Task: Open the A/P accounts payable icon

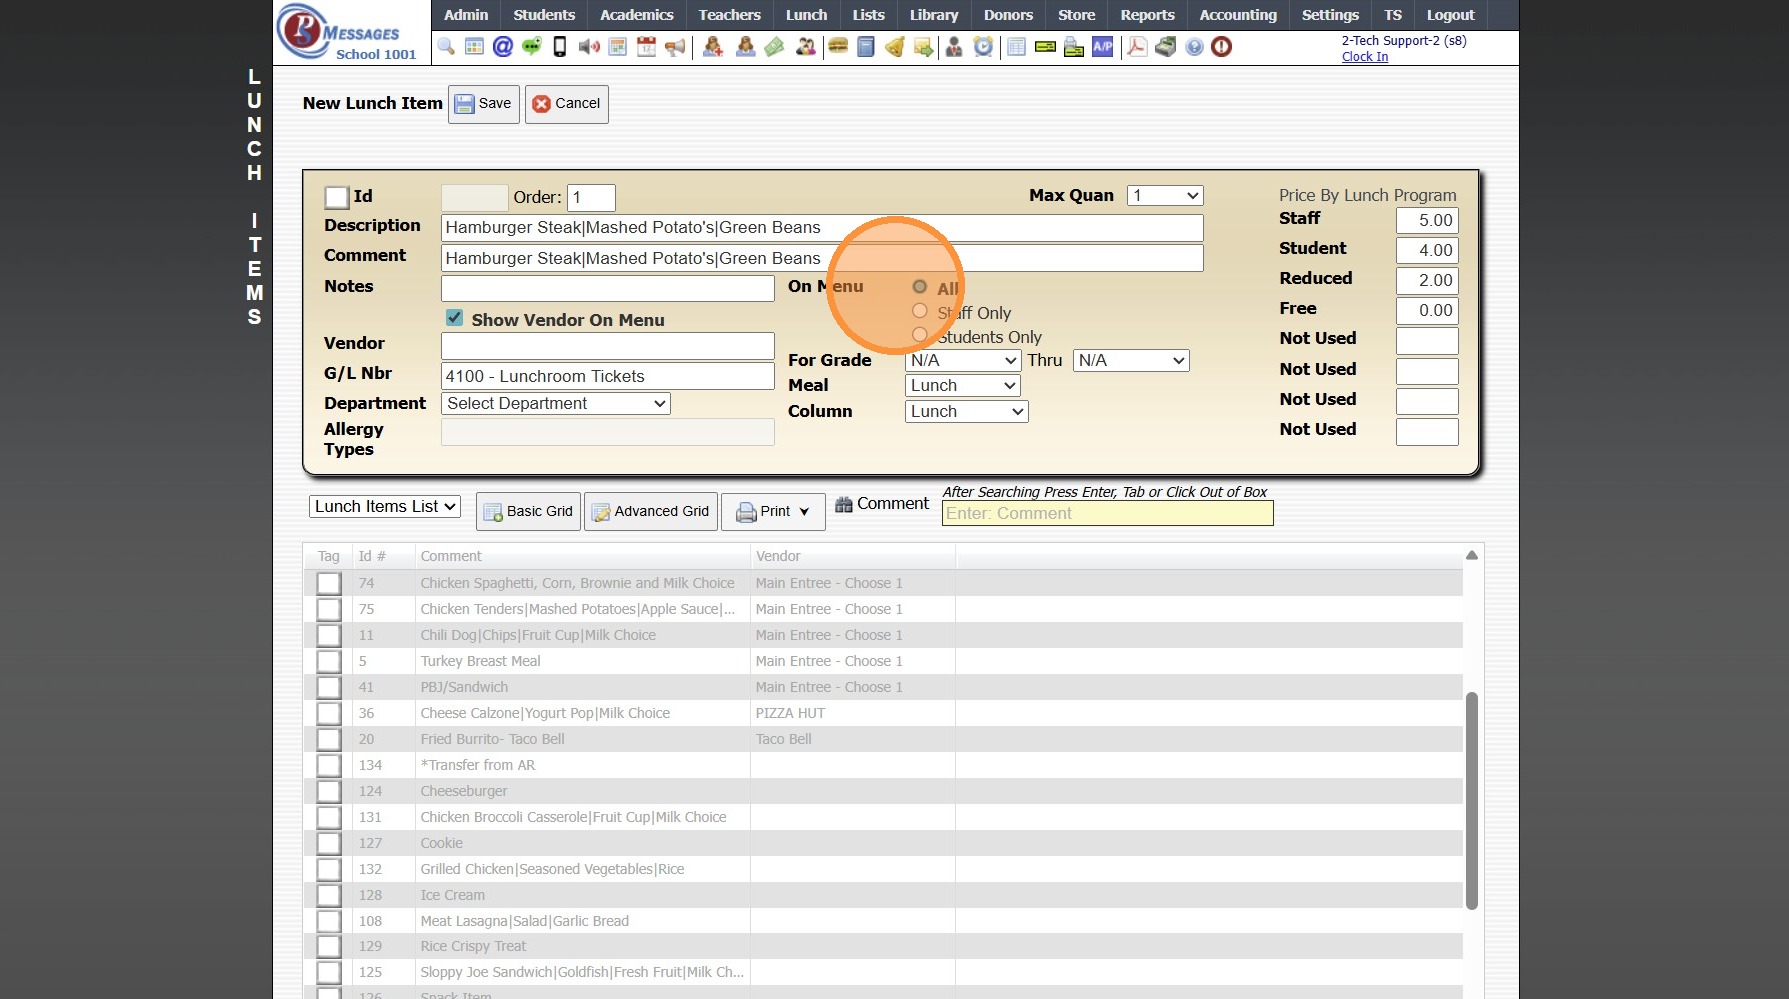Action: (1102, 47)
